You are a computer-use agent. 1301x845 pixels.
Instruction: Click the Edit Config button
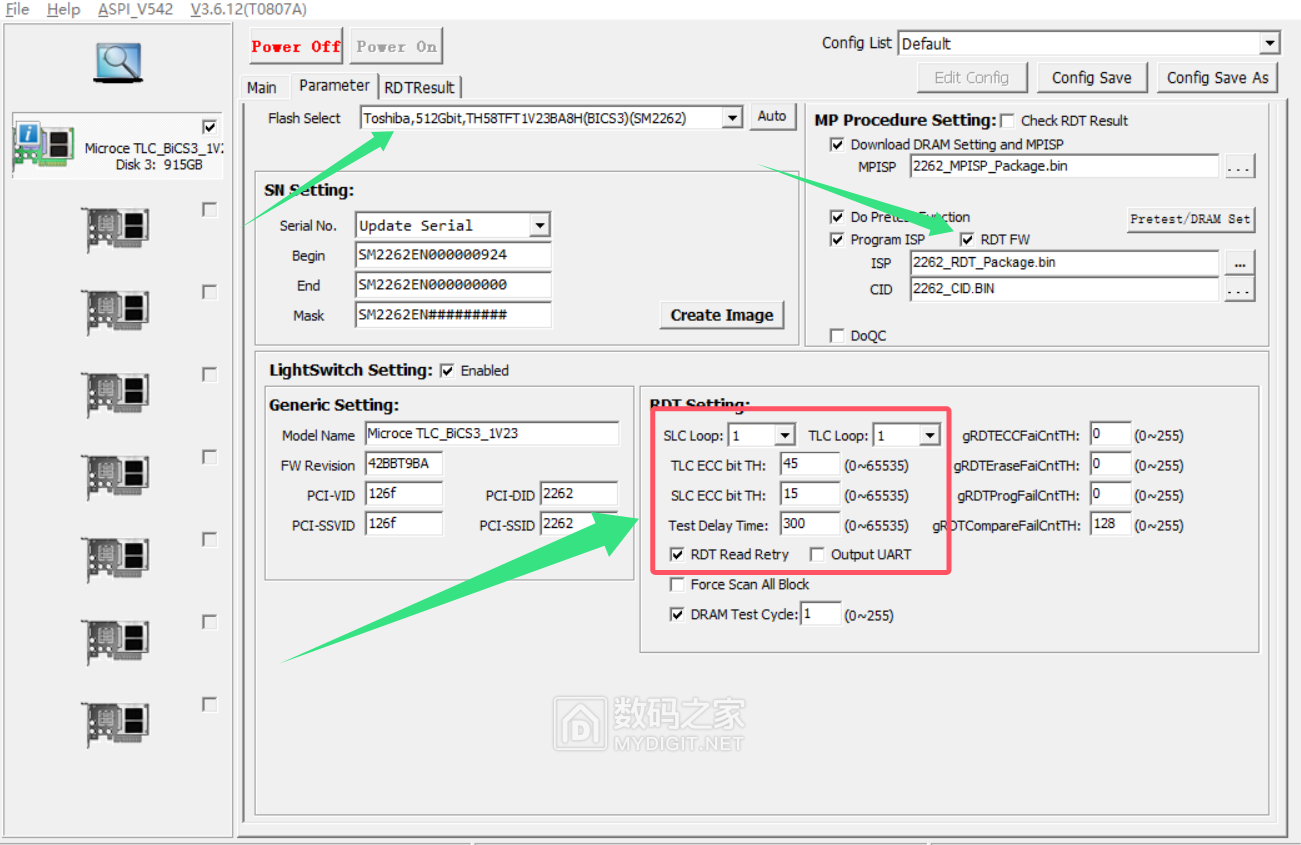coord(972,77)
